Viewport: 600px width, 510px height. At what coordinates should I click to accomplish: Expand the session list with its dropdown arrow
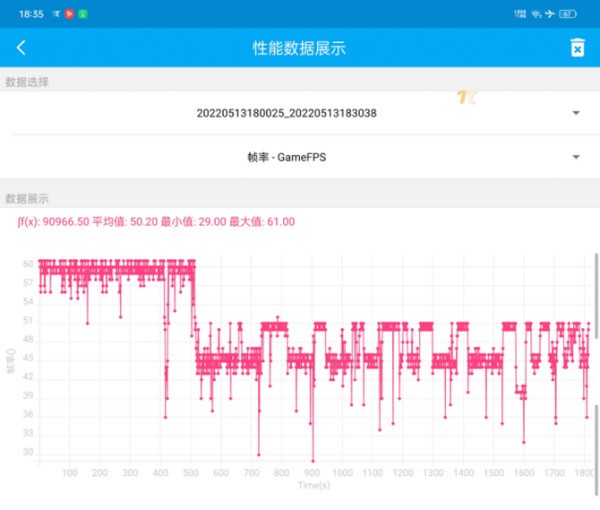[576, 113]
